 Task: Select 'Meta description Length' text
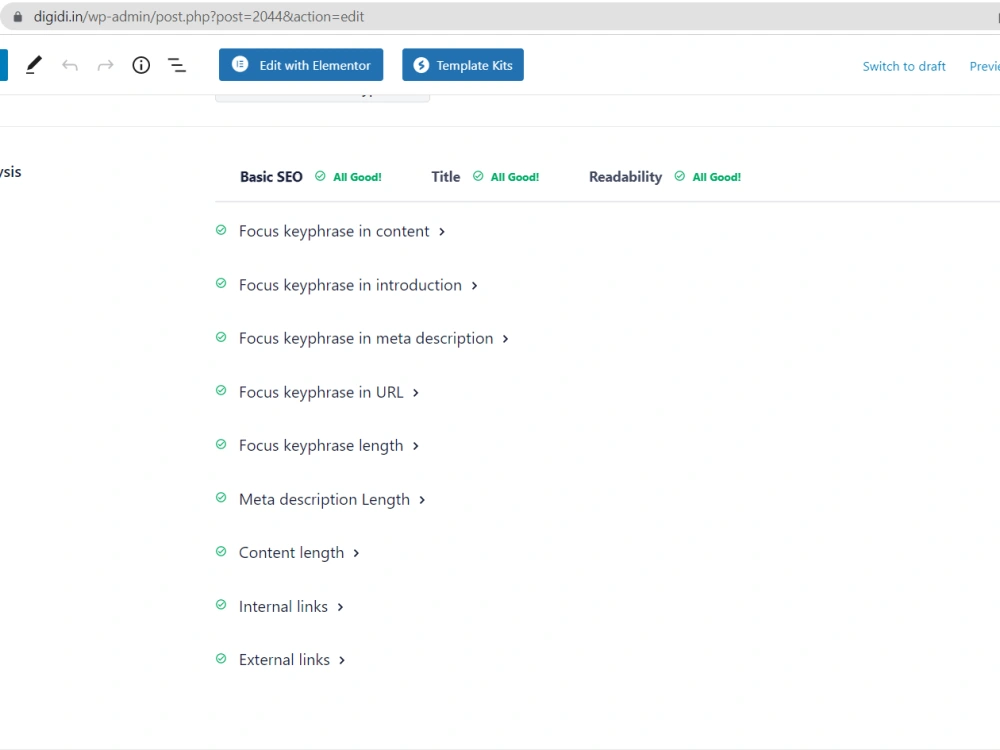coord(324,499)
